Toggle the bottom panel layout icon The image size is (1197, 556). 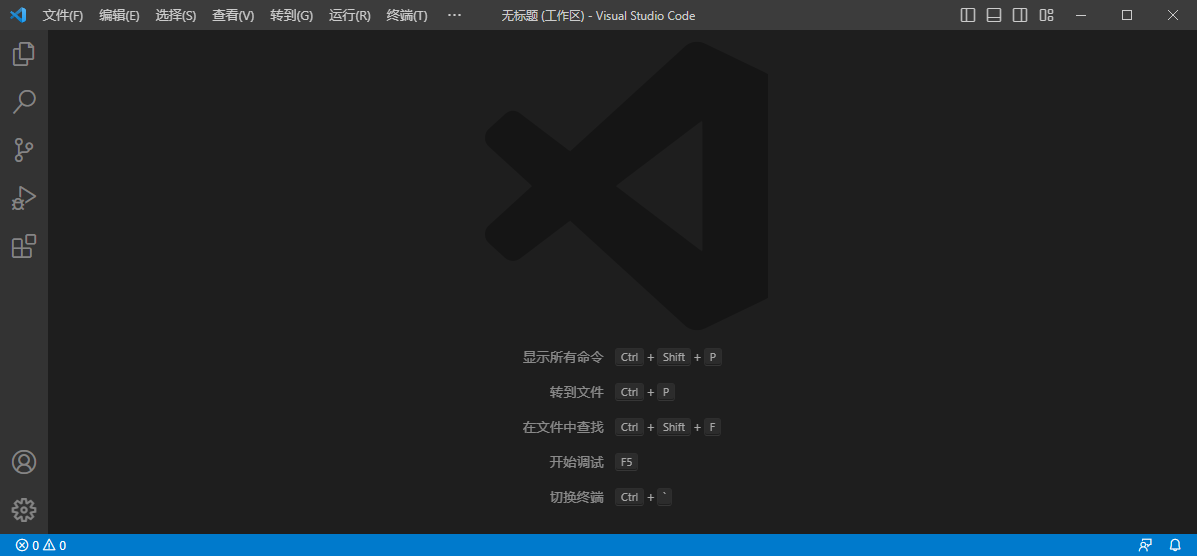click(994, 15)
